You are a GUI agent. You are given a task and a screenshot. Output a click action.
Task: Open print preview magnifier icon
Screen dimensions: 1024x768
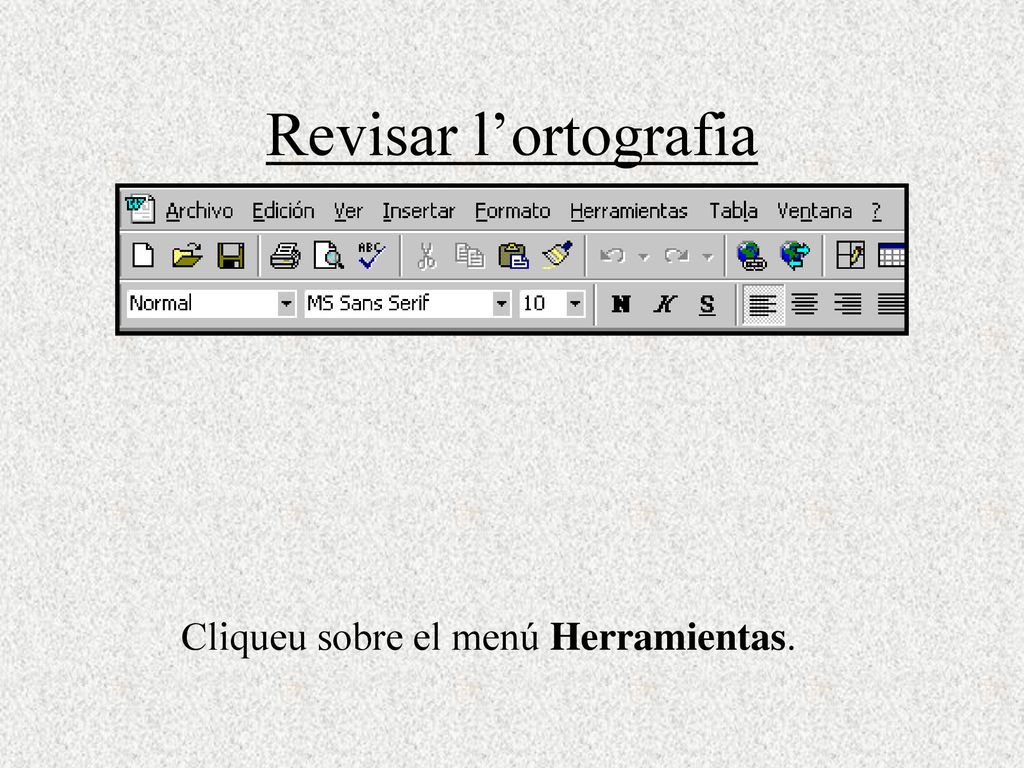point(328,255)
